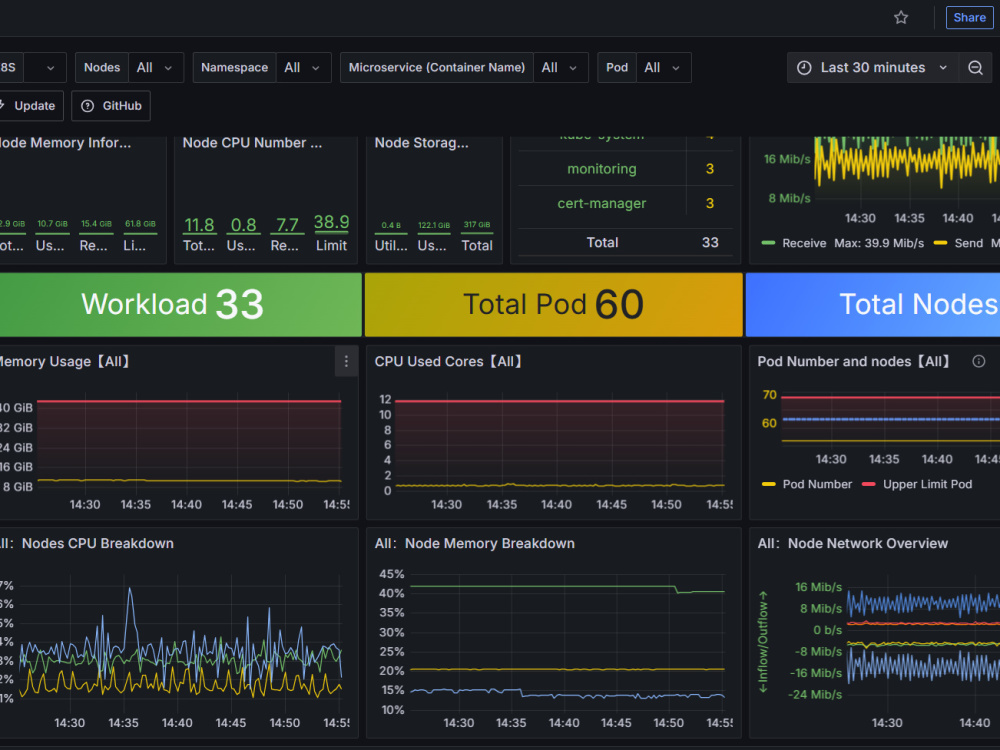1000x750 pixels.
Task: Toggle the Pod Number legend series
Action: coord(817,484)
